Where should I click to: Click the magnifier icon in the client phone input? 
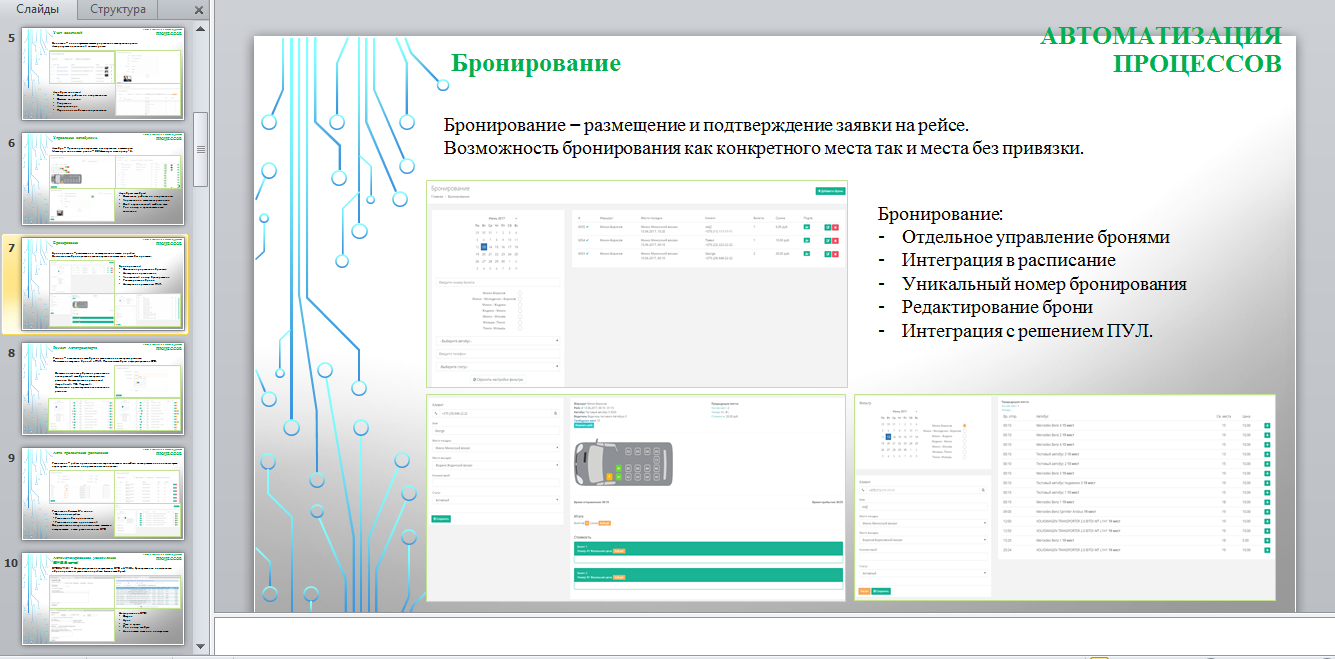tap(556, 413)
